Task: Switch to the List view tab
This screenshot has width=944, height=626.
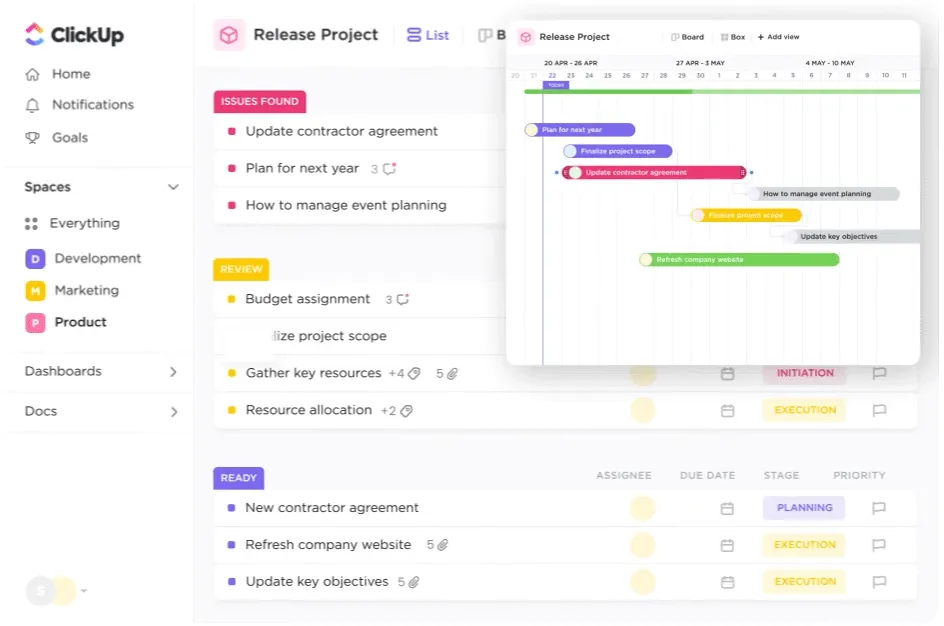Action: click(x=427, y=35)
